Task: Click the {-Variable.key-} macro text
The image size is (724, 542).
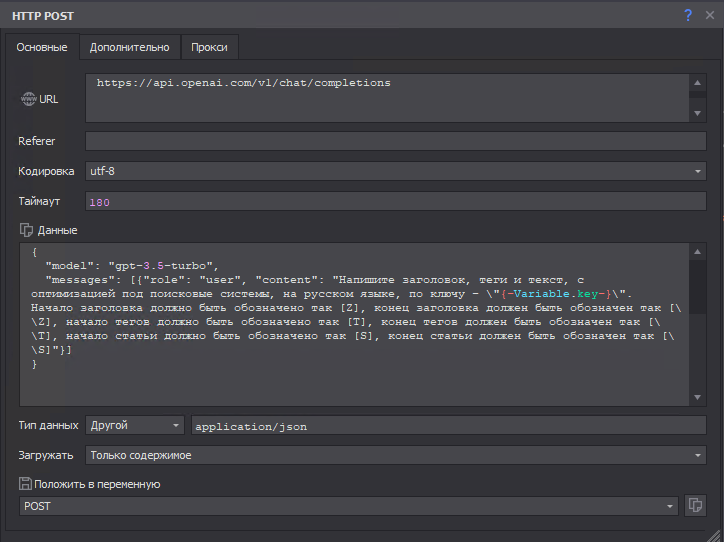Action: click(x=556, y=294)
